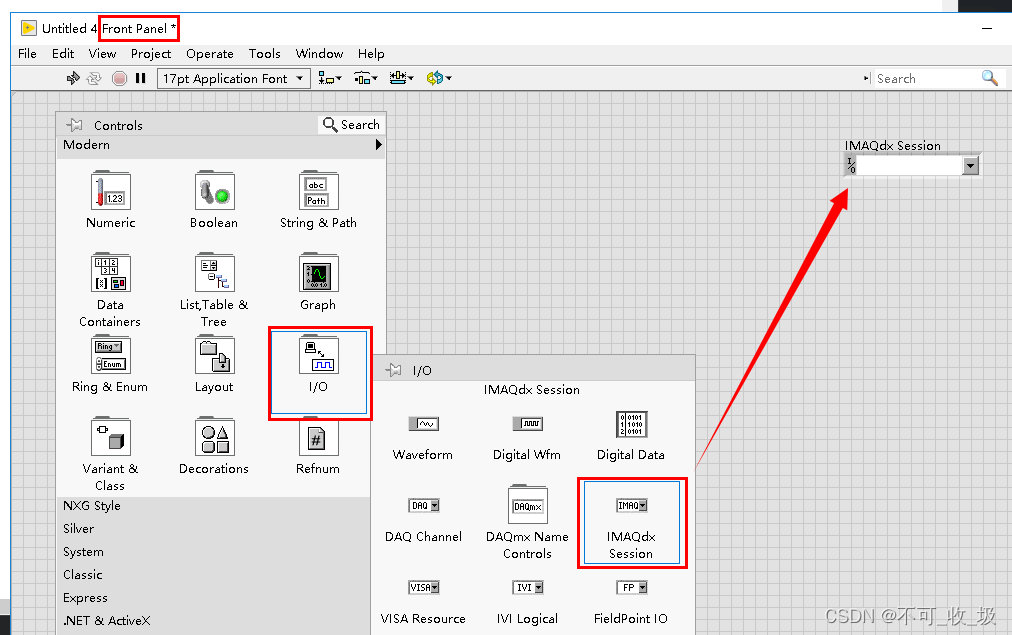
Task: Pin the Controls palette
Action: pos(74,125)
